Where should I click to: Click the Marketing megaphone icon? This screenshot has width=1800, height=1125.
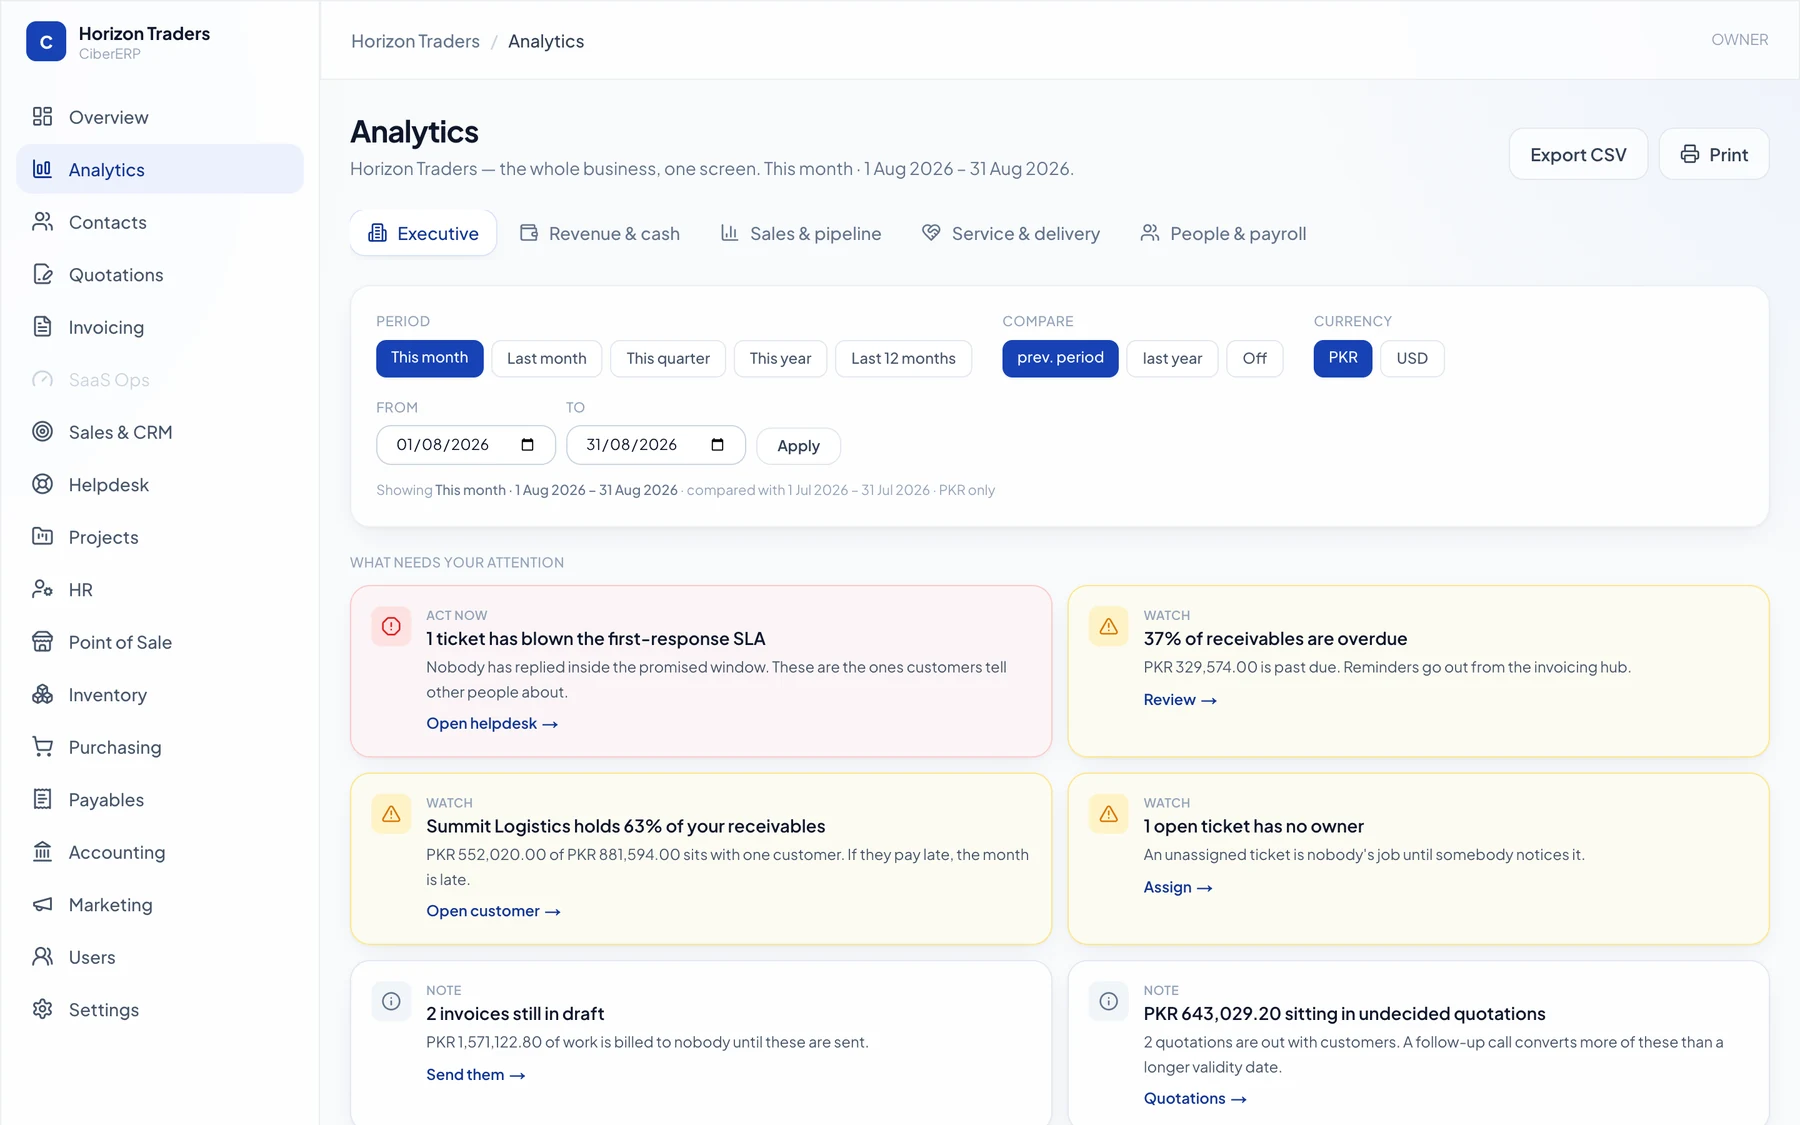coord(42,904)
